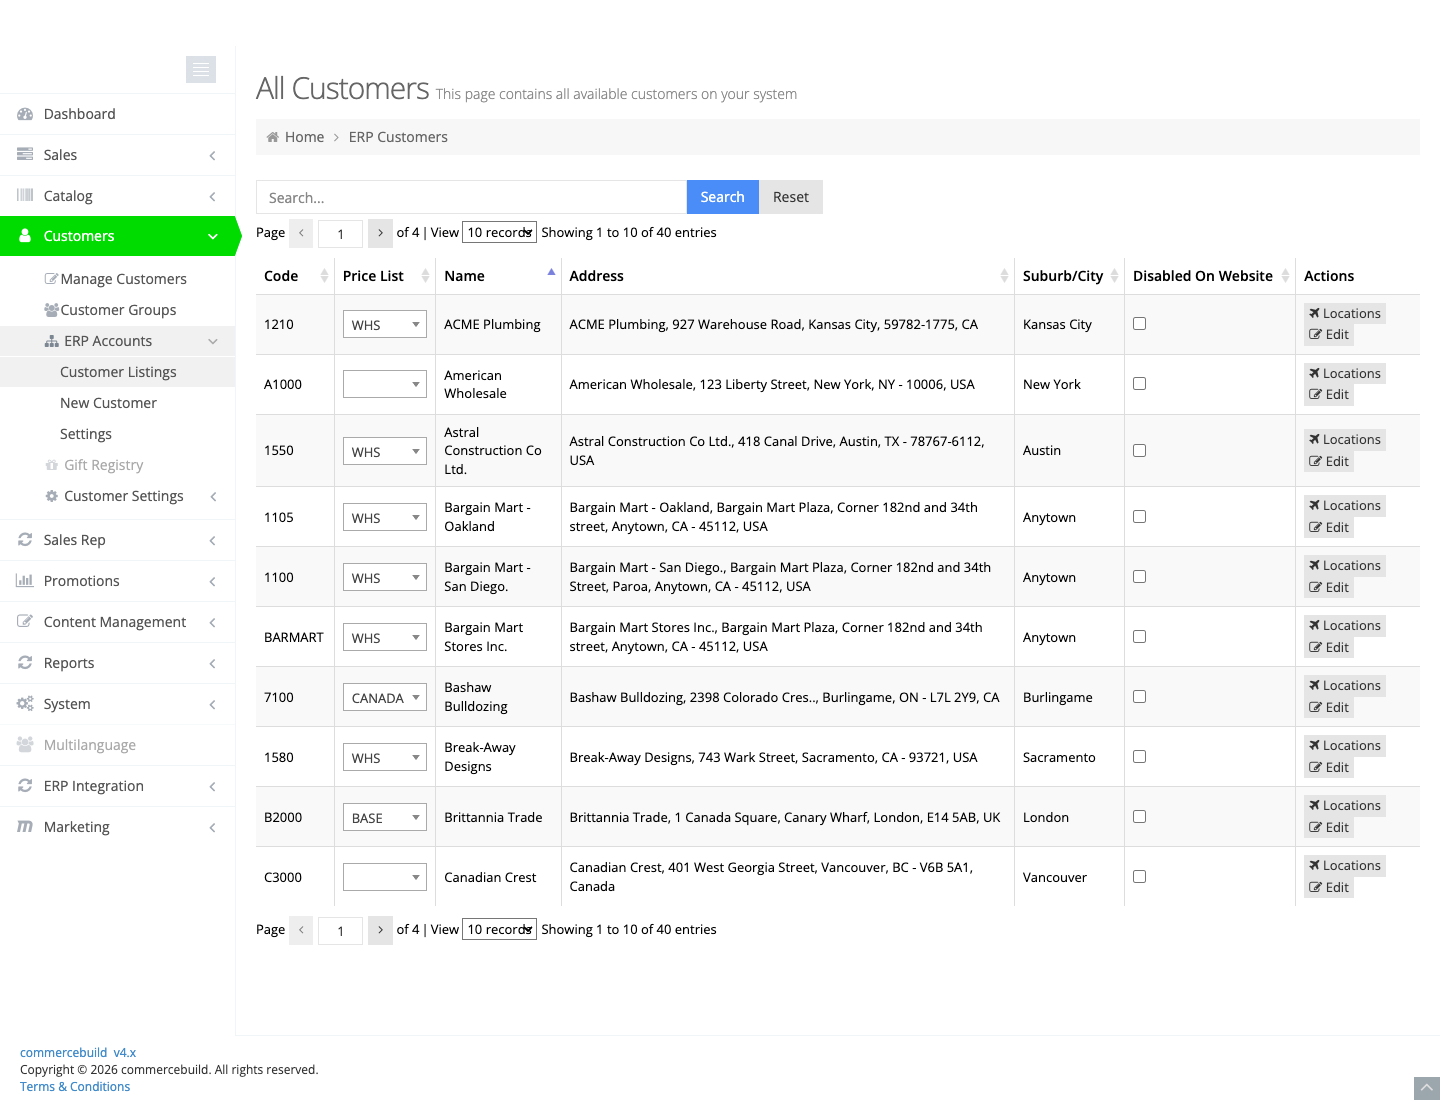Screen dimensions: 1440x1100
Task: Expand the Catalog menu chevron
Action: tap(212, 196)
